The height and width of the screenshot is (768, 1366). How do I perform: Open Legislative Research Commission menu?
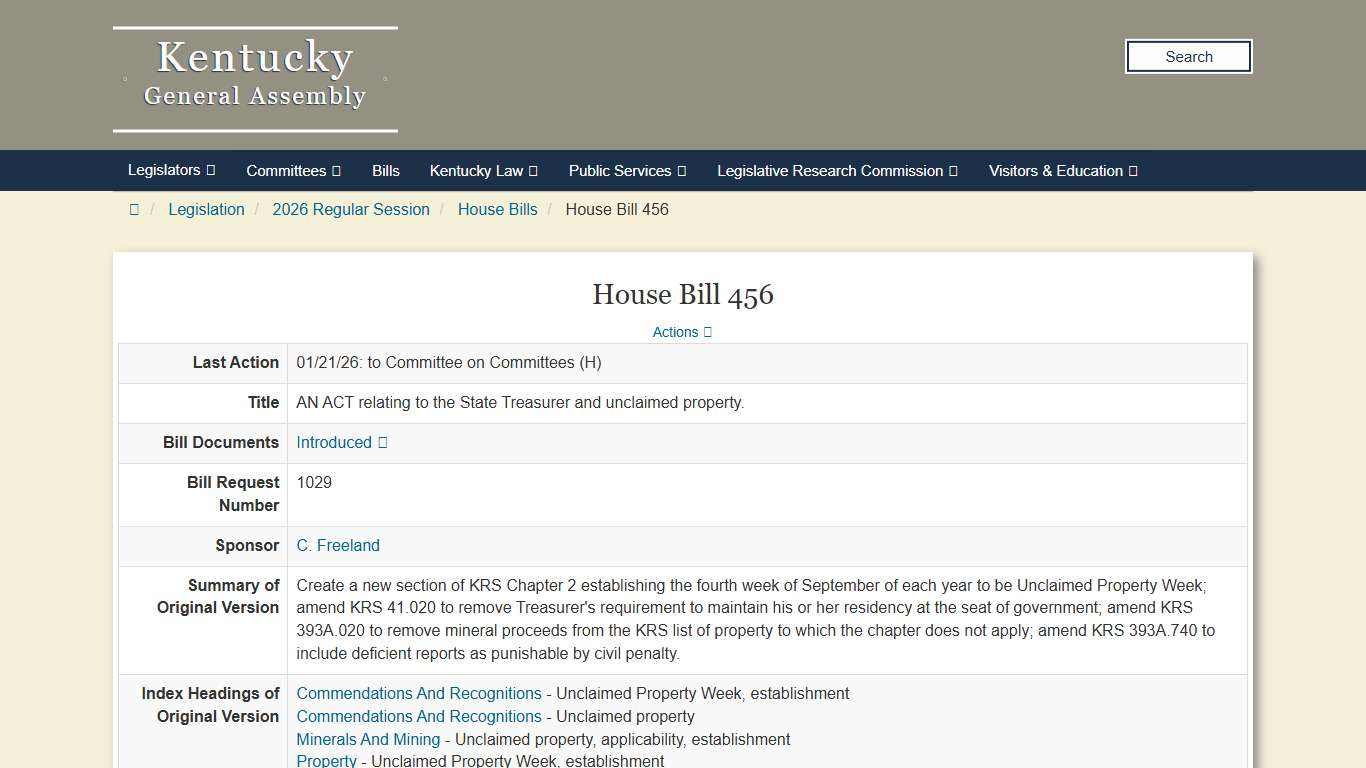(837, 171)
